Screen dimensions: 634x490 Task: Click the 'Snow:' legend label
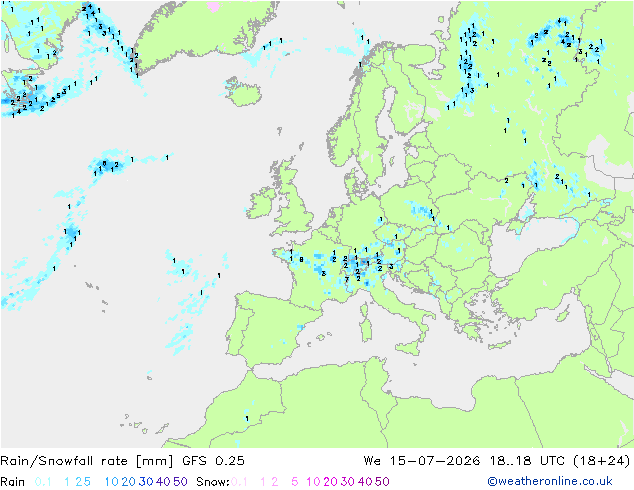[x=213, y=482]
